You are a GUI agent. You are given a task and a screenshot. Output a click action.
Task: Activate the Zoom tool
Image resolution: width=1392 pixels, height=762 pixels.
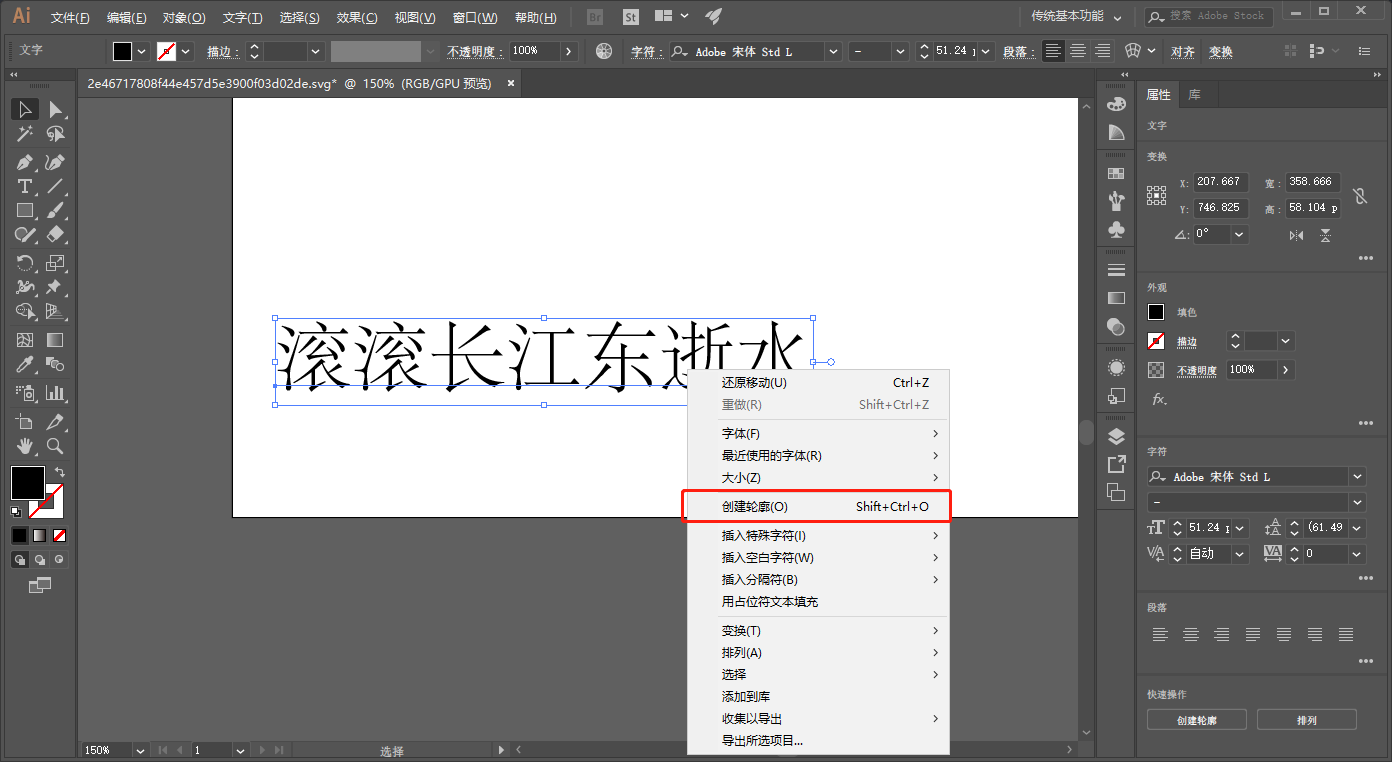(x=56, y=446)
